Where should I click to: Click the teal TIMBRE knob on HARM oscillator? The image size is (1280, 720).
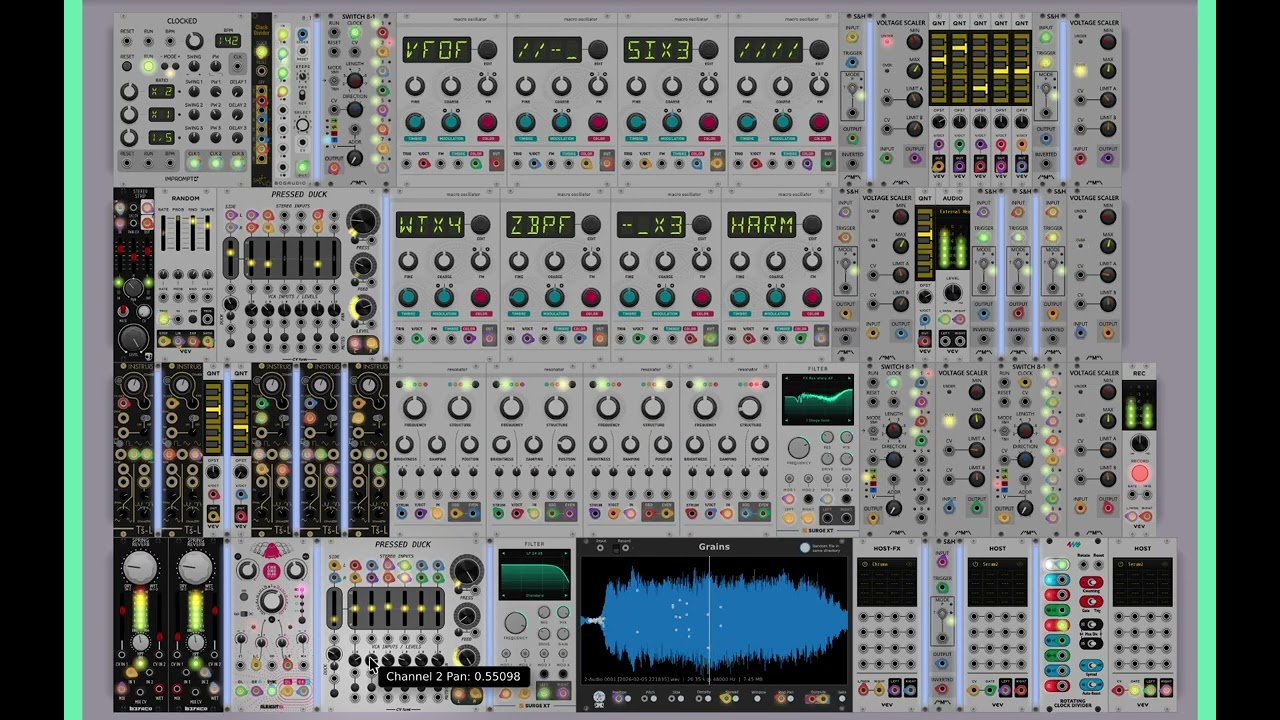coord(739,297)
